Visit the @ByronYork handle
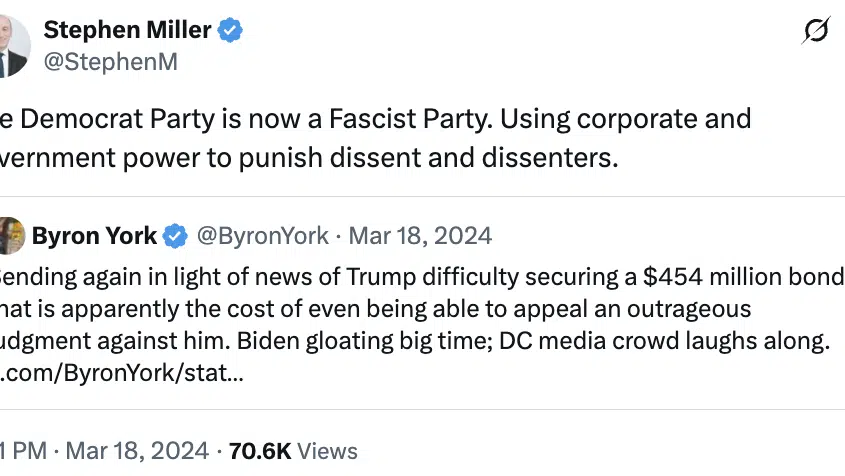 [262, 236]
